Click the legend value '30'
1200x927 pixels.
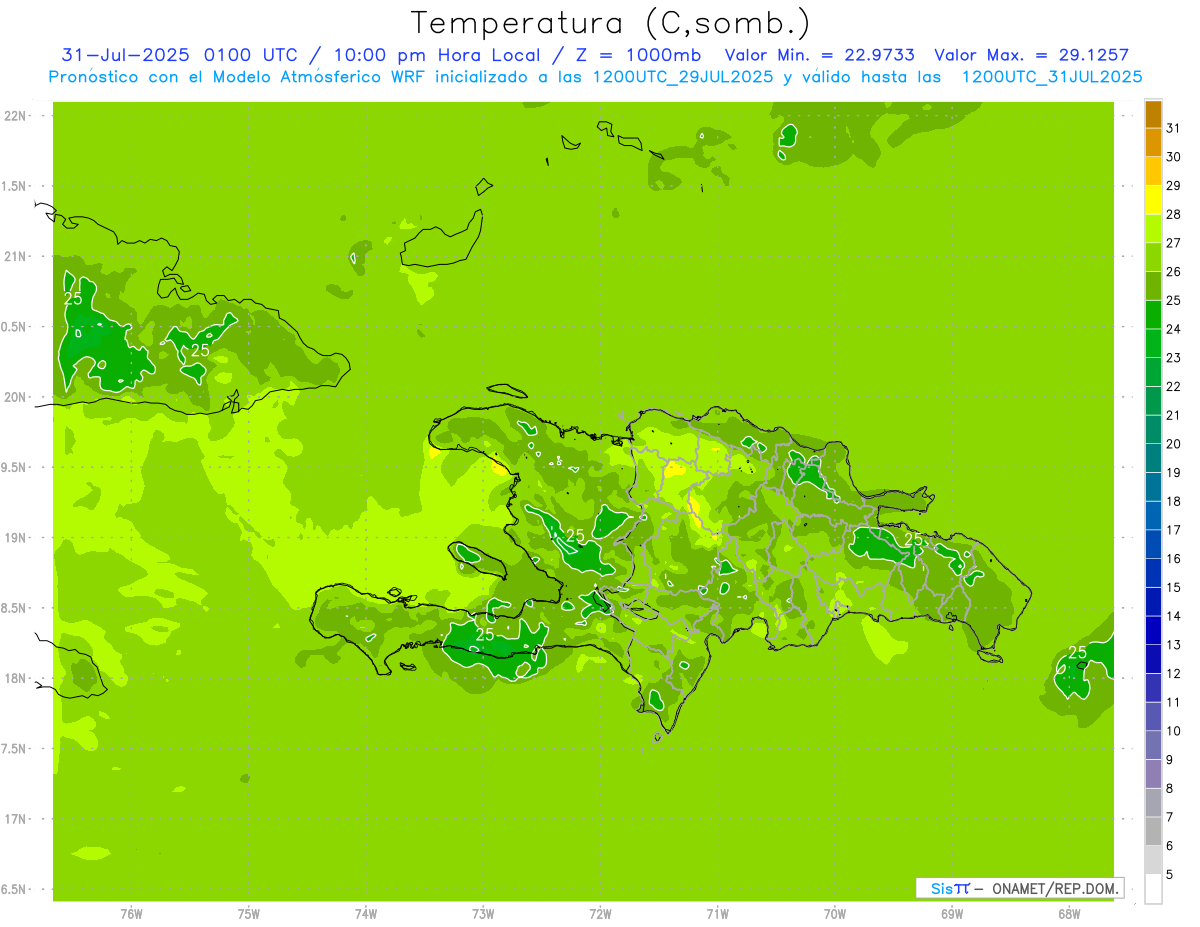[1173, 157]
